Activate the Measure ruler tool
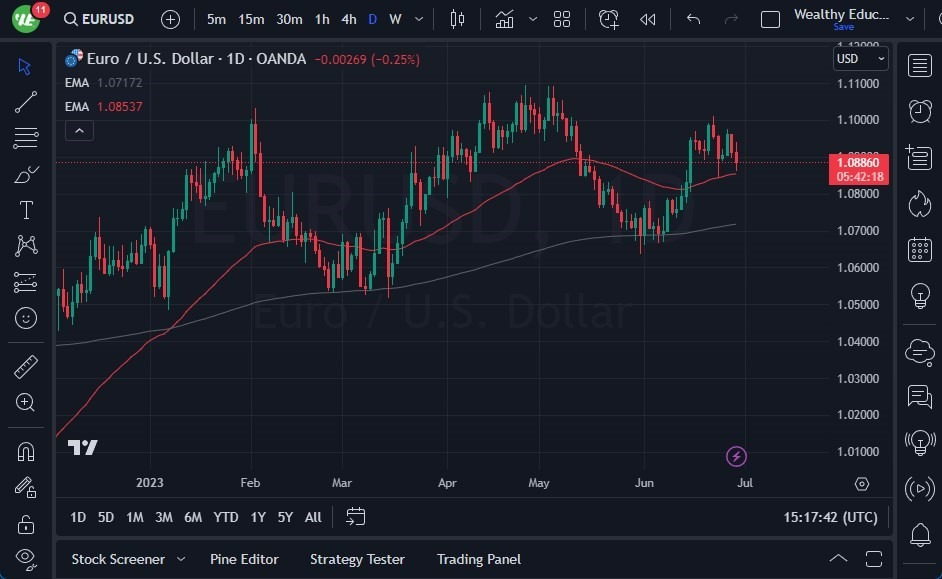Image resolution: width=942 pixels, height=579 pixels. (x=25, y=367)
